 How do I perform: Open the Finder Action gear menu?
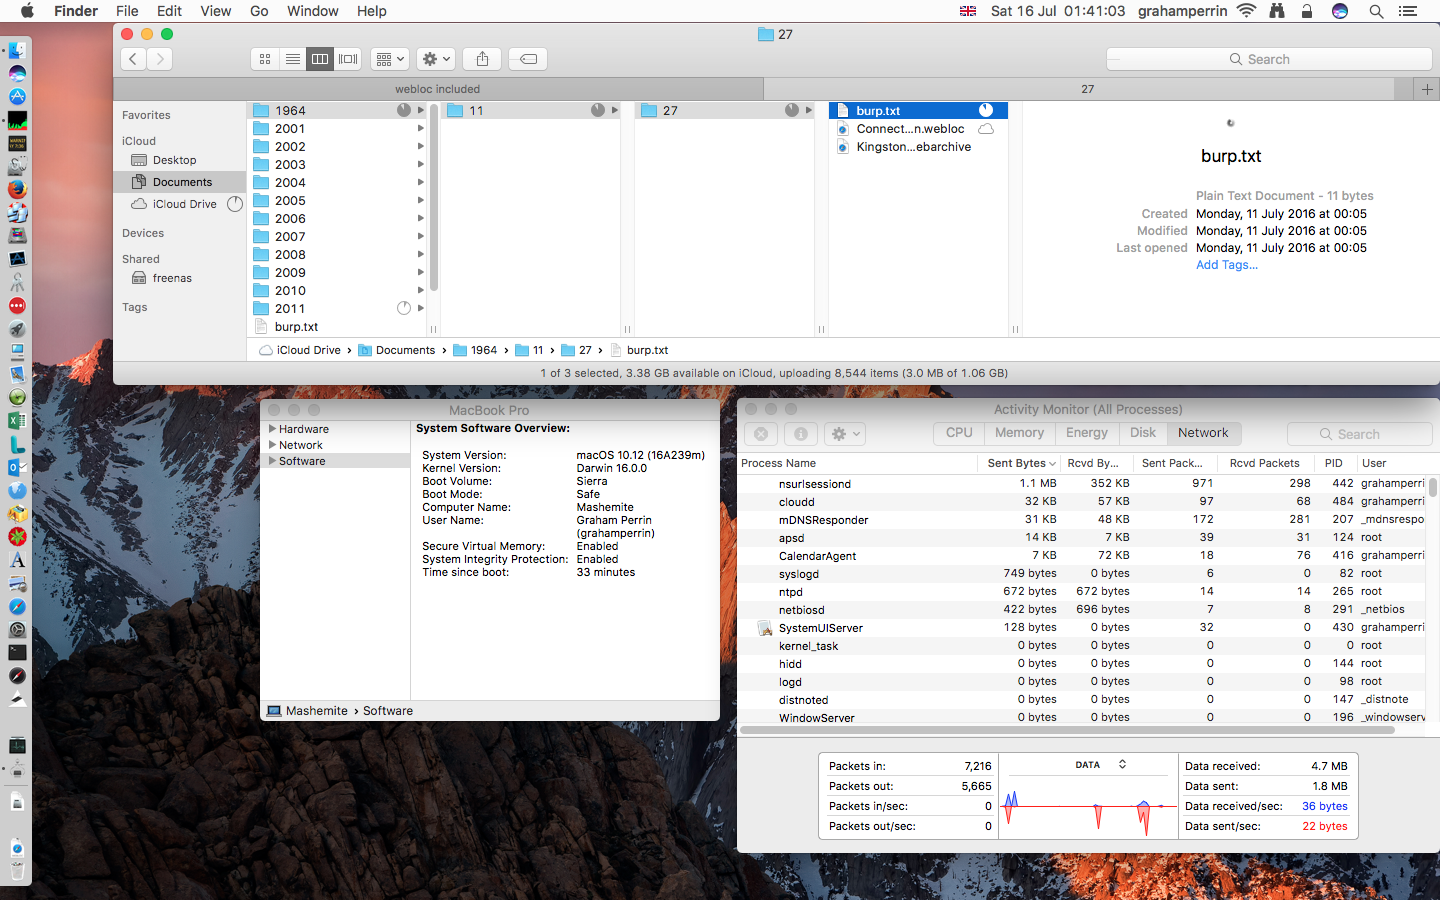point(436,59)
